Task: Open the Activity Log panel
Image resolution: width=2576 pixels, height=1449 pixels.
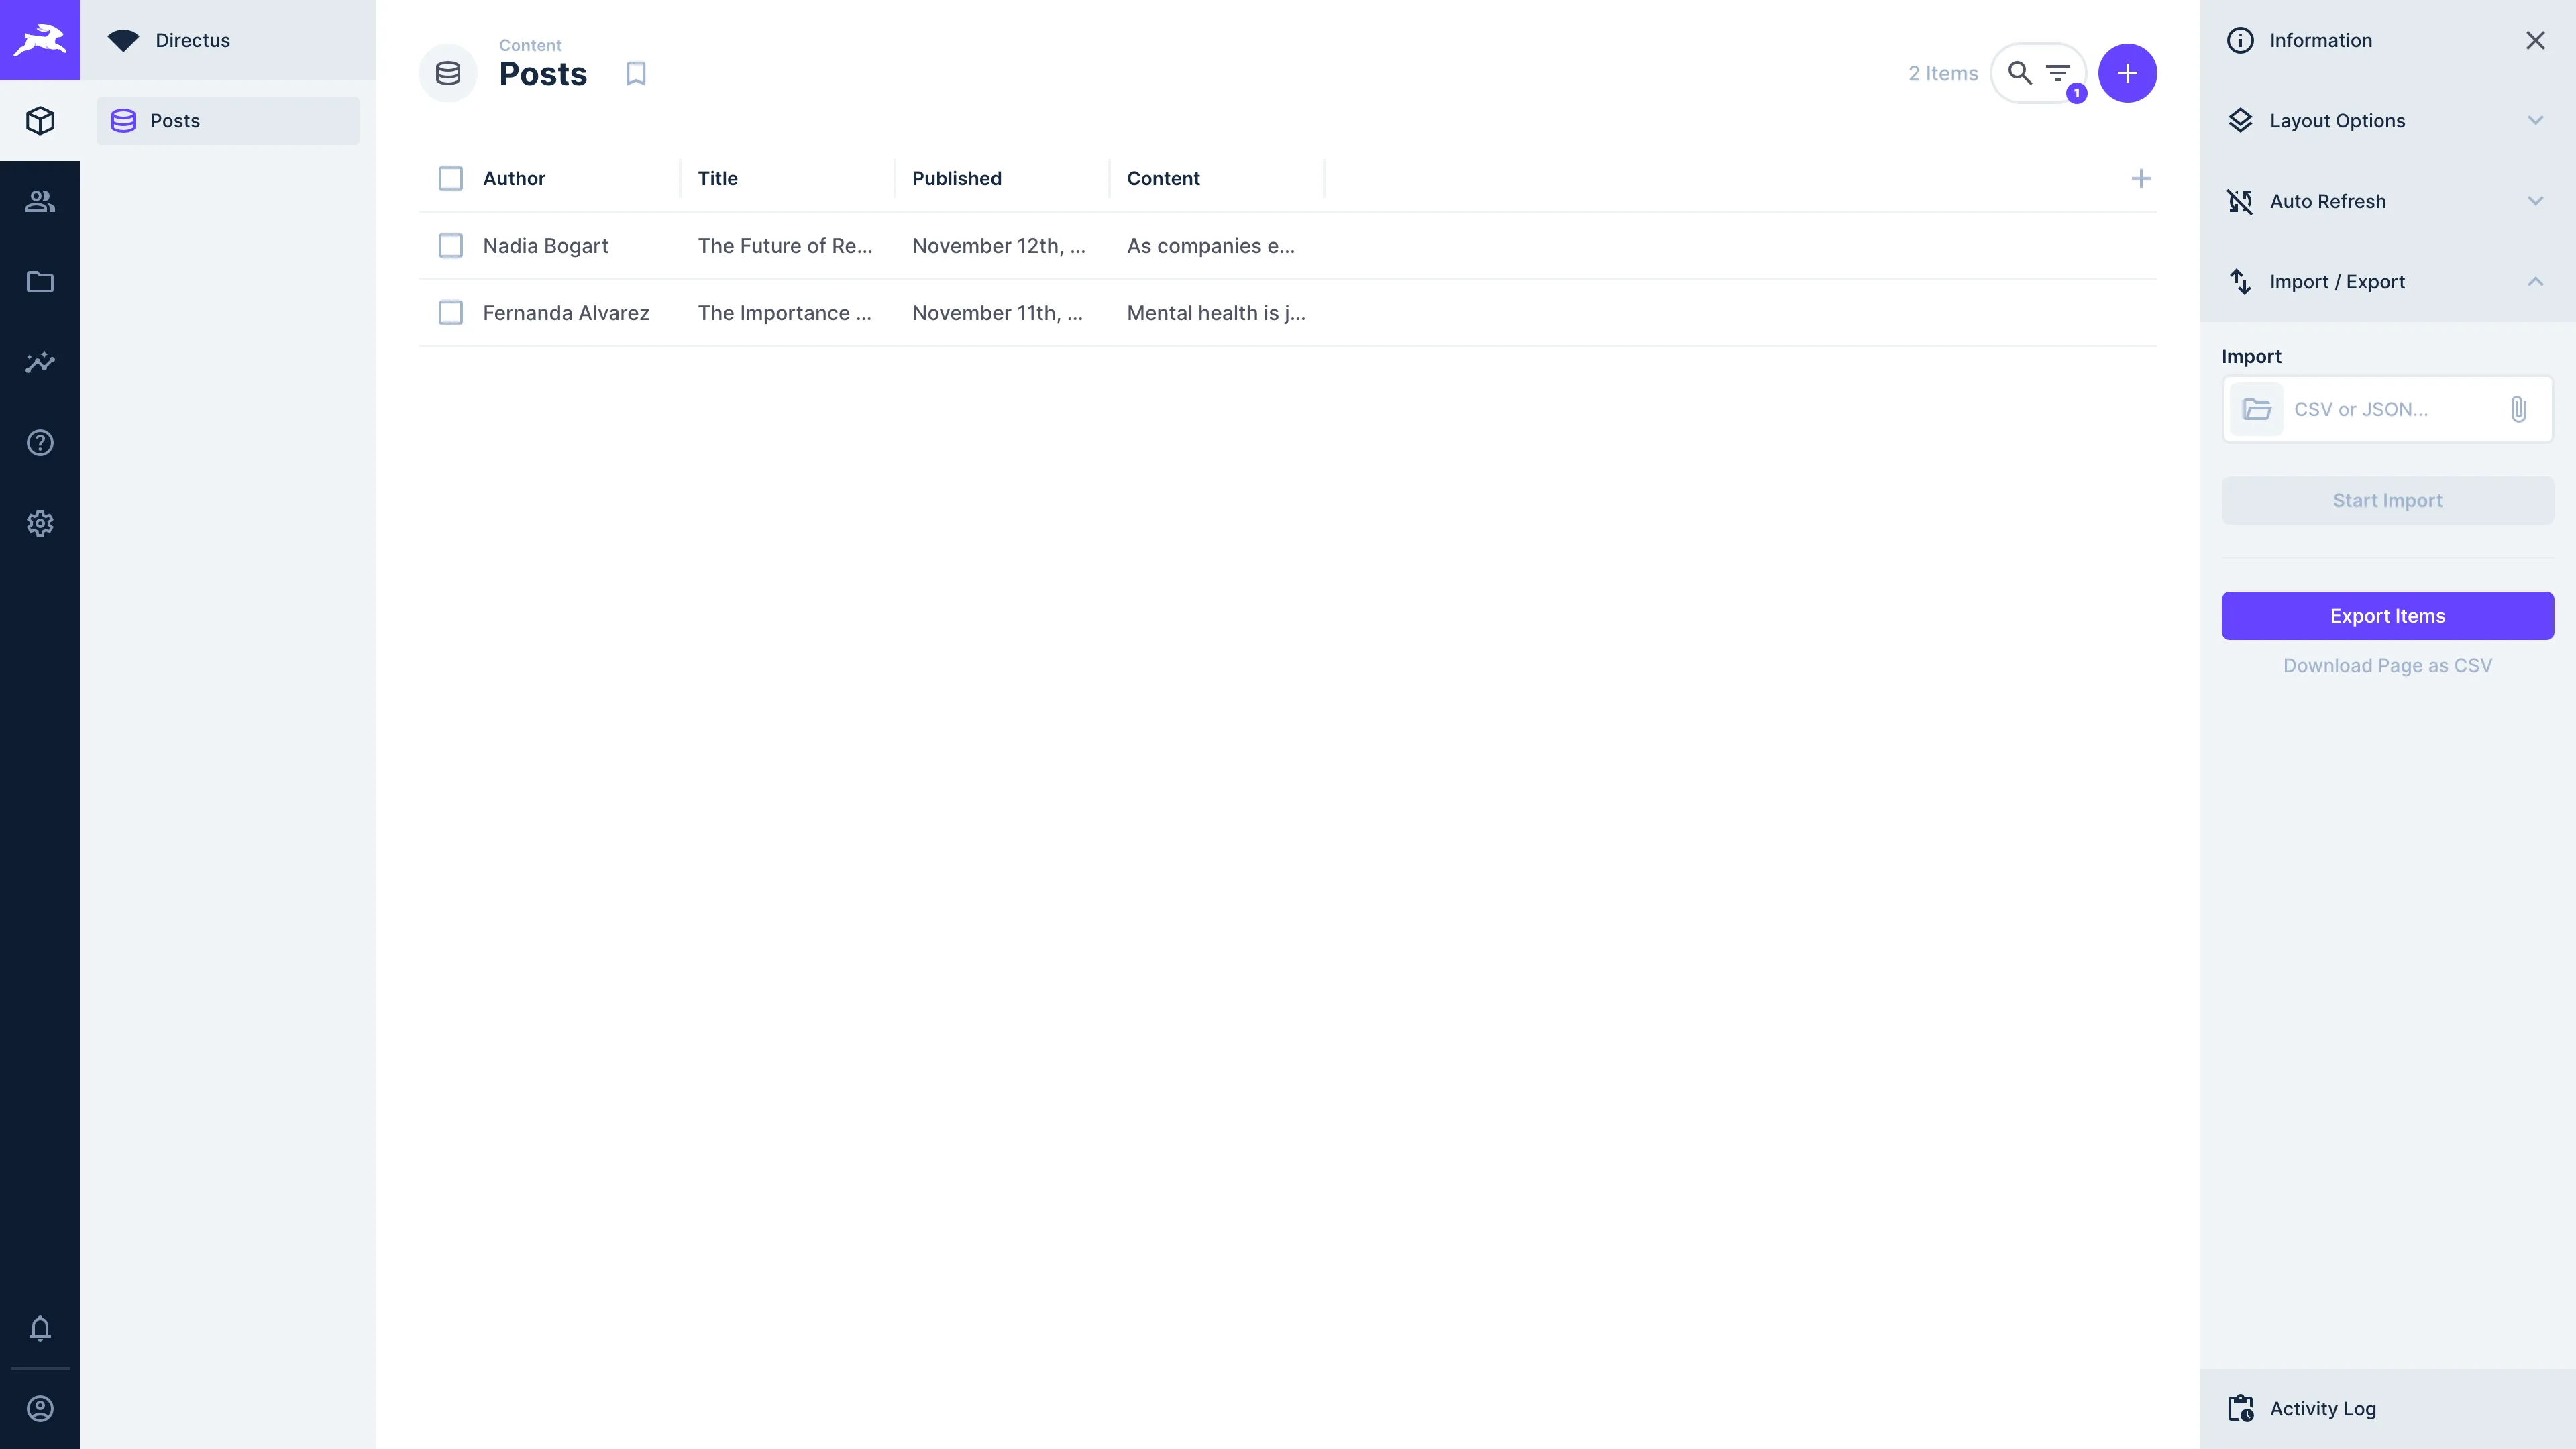Action: tap(2322, 1408)
